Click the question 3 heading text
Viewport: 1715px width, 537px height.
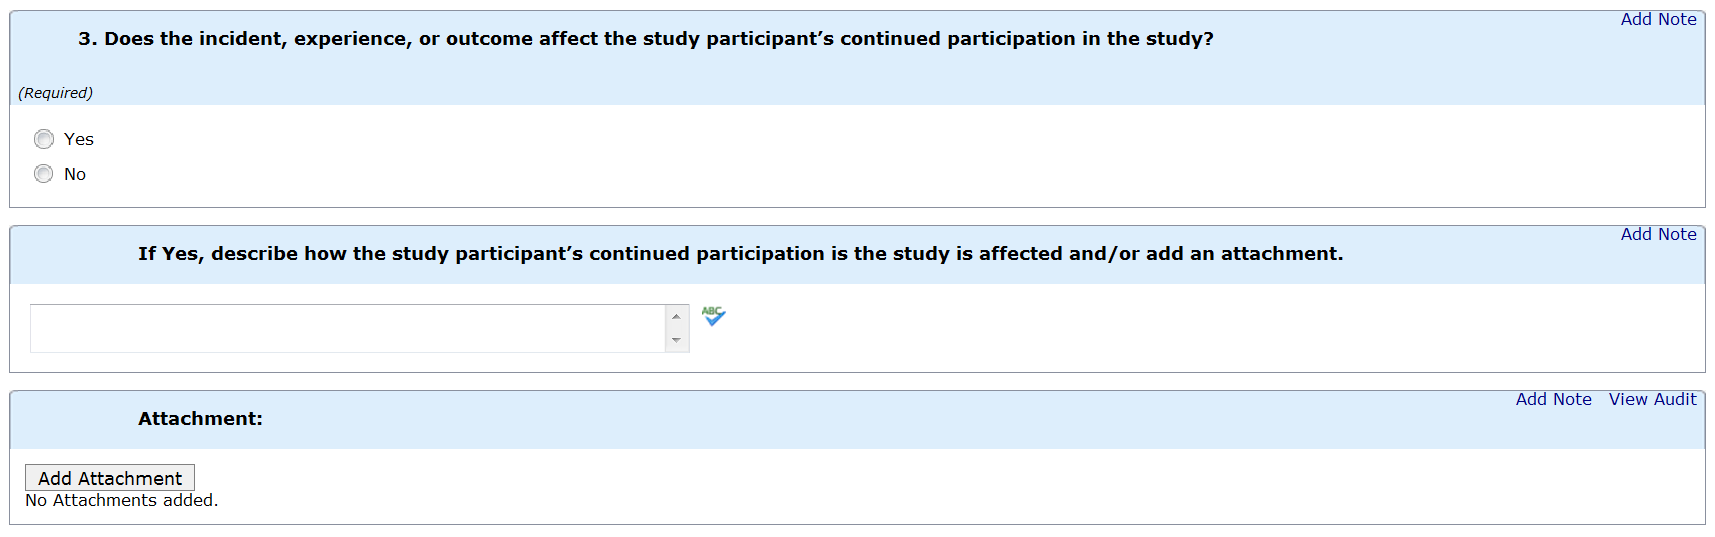[645, 39]
